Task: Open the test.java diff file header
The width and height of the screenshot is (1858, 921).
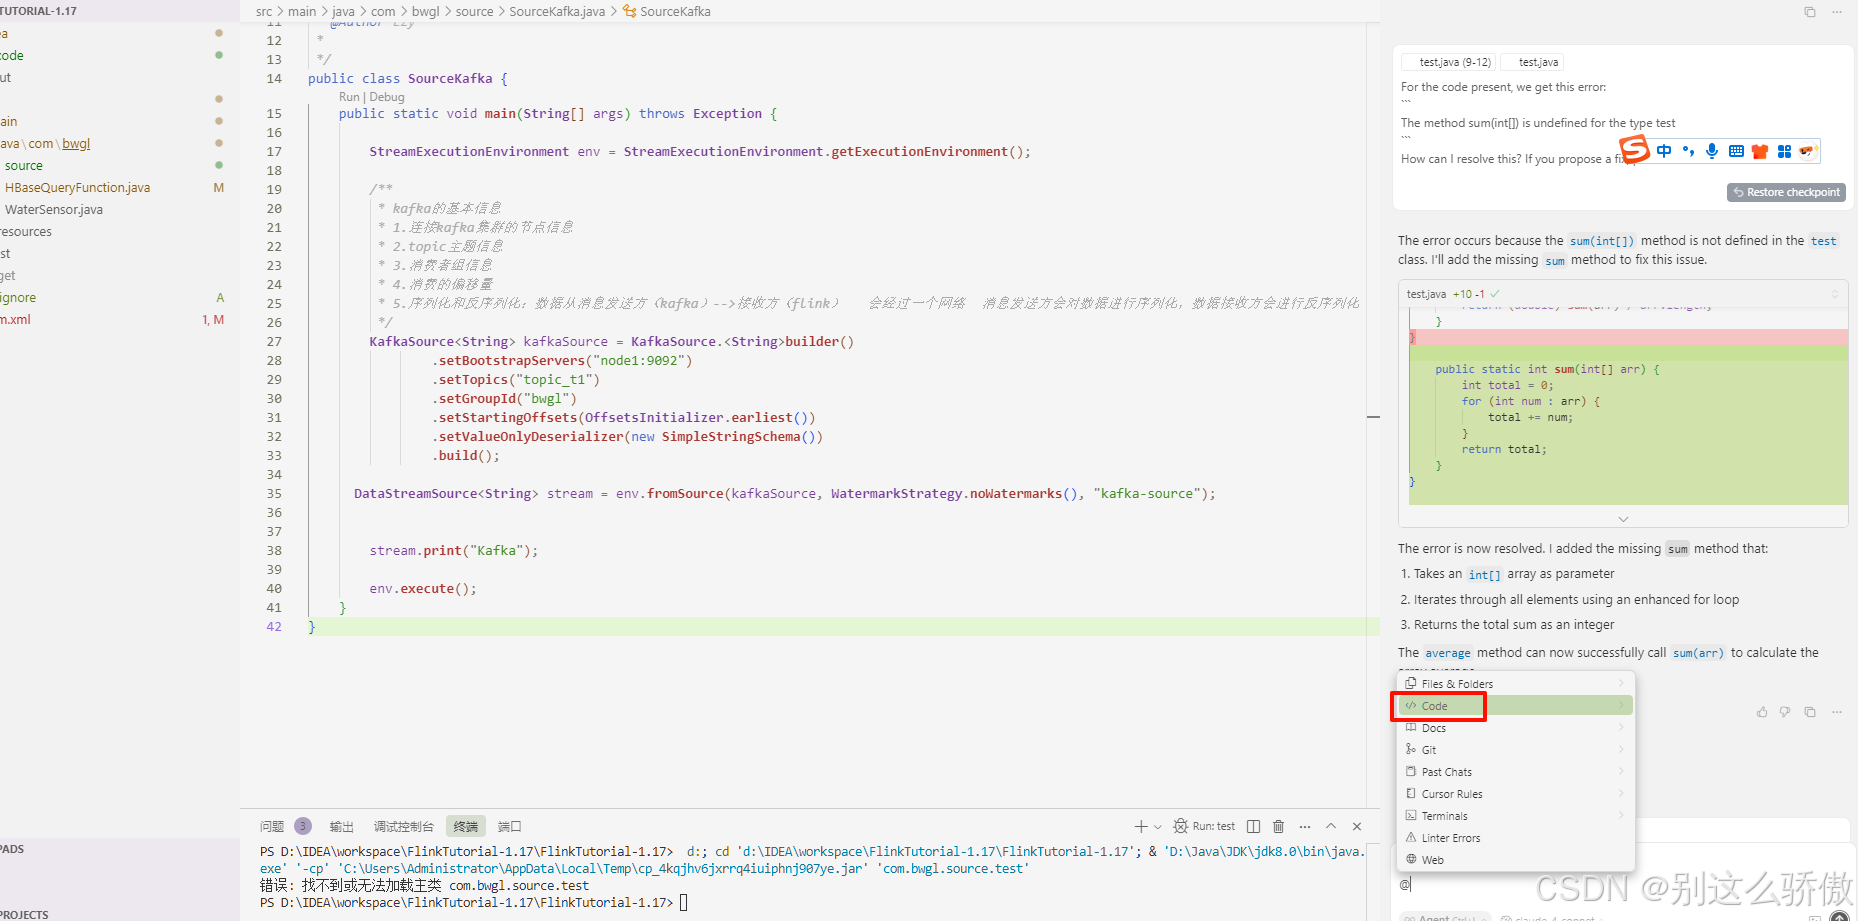Action: [1623, 294]
